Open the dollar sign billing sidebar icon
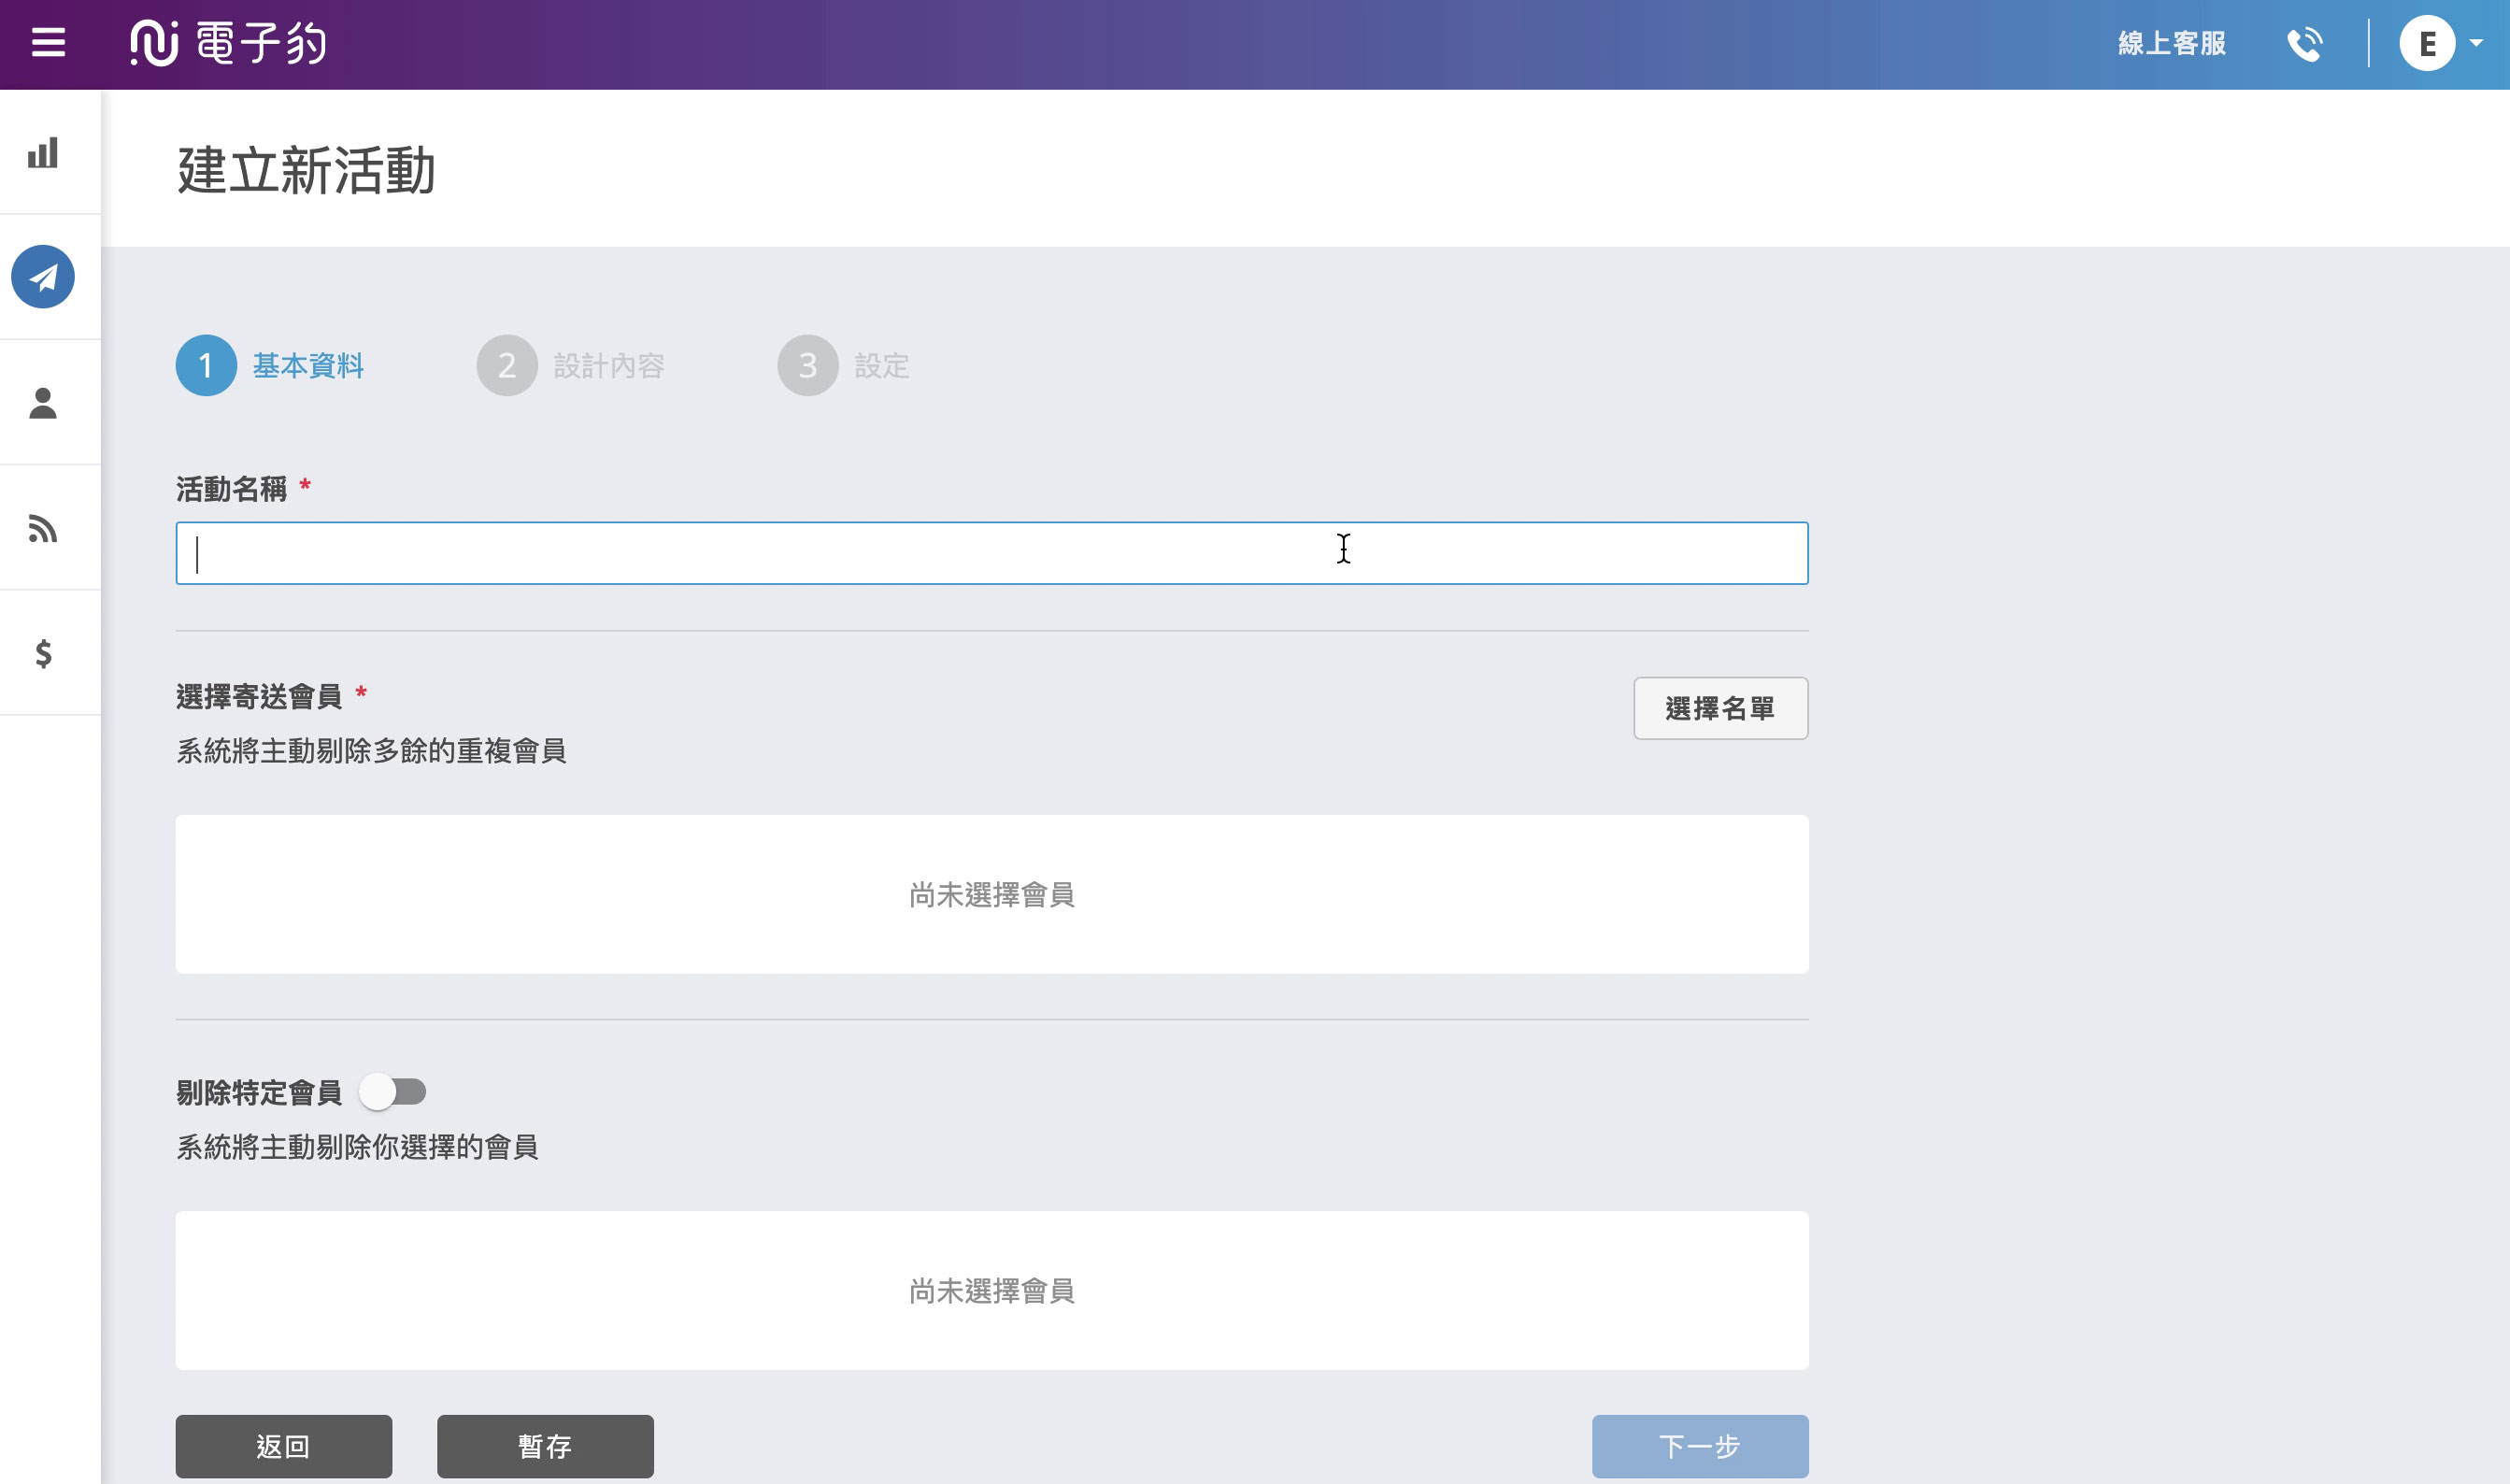The height and width of the screenshot is (1484, 2510). pos(43,653)
